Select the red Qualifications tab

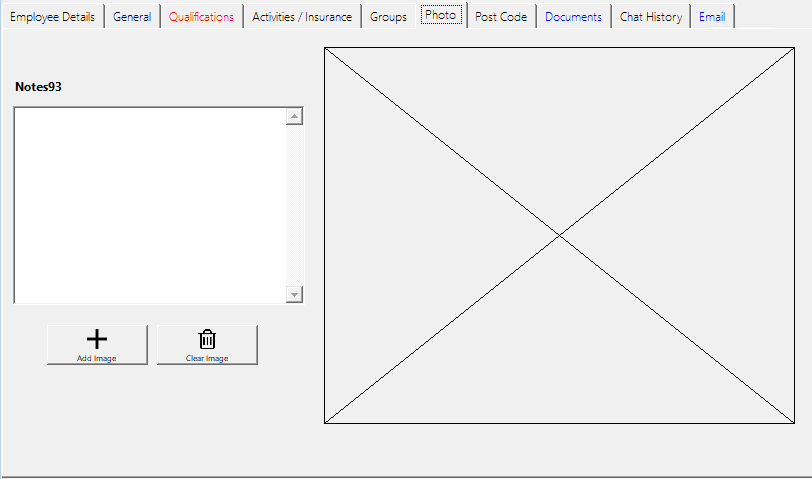point(201,17)
